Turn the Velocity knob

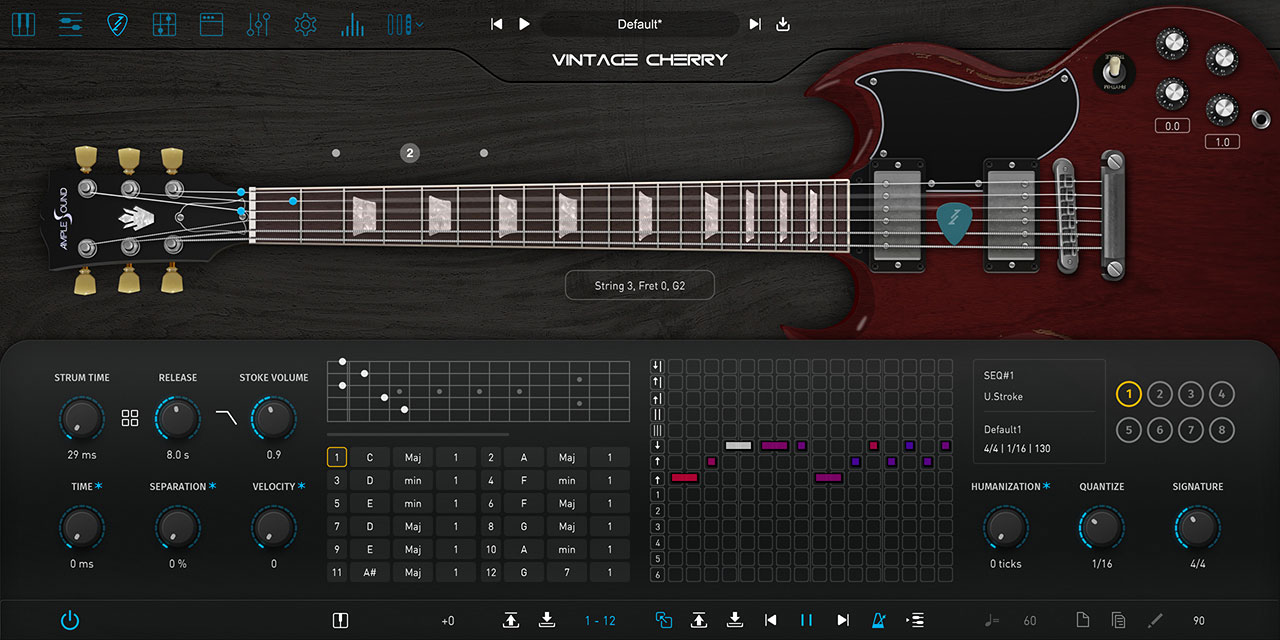click(x=273, y=528)
